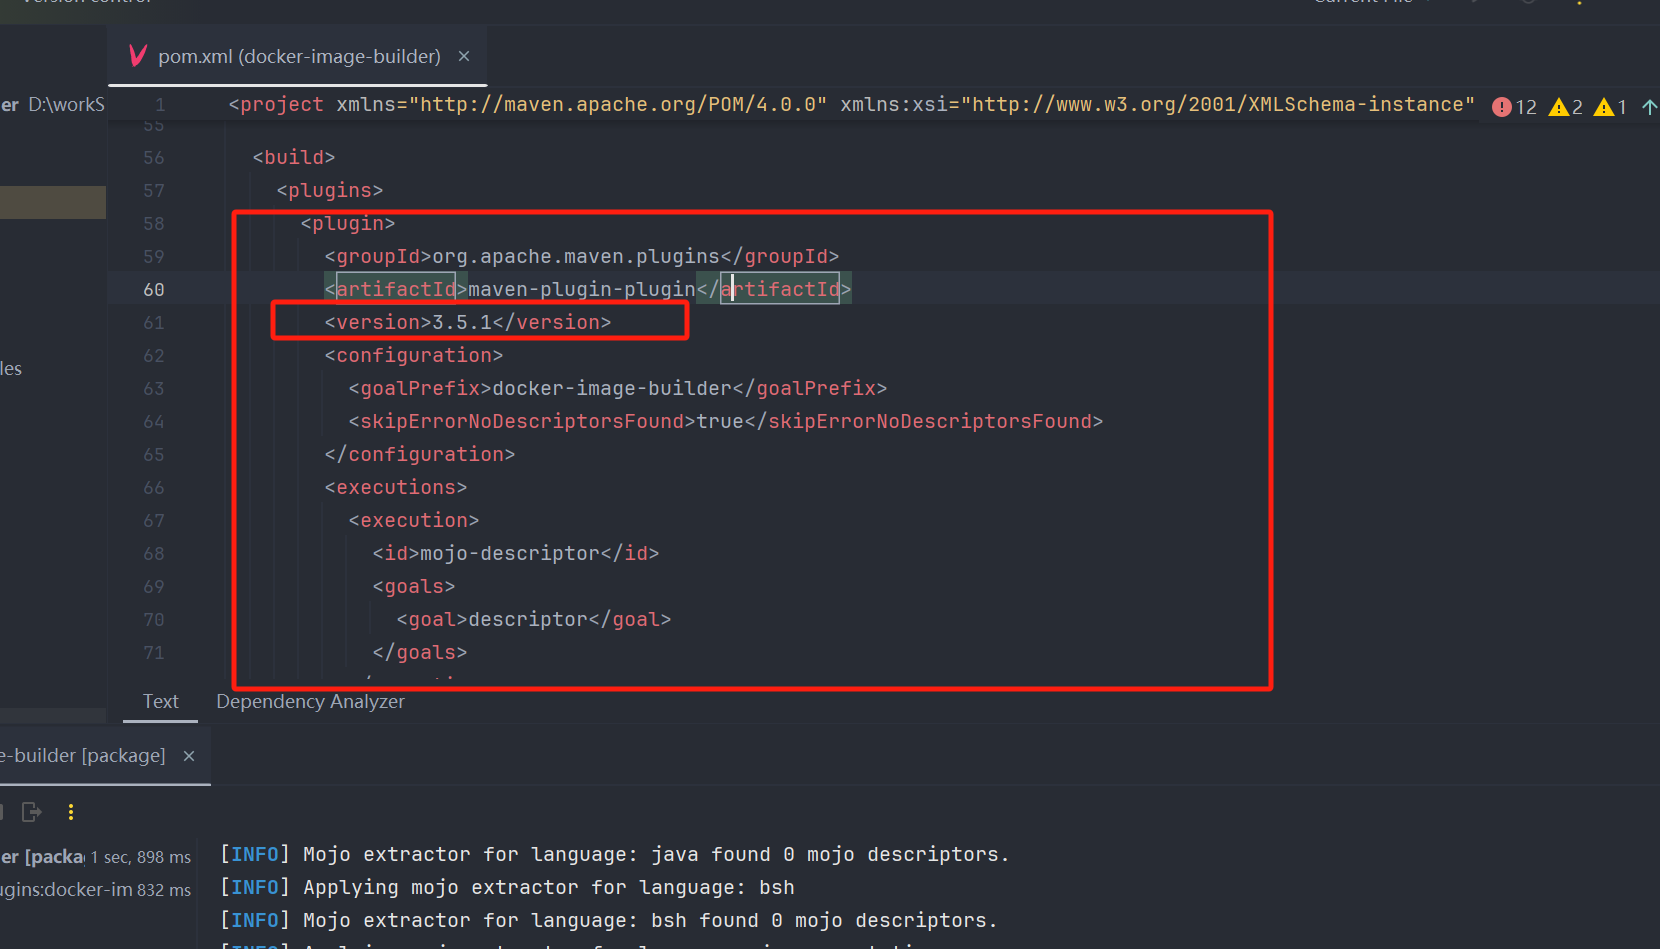Screen dimensions: 1660x949
Task: Close the builder [package] run tab
Action: pos(189,756)
